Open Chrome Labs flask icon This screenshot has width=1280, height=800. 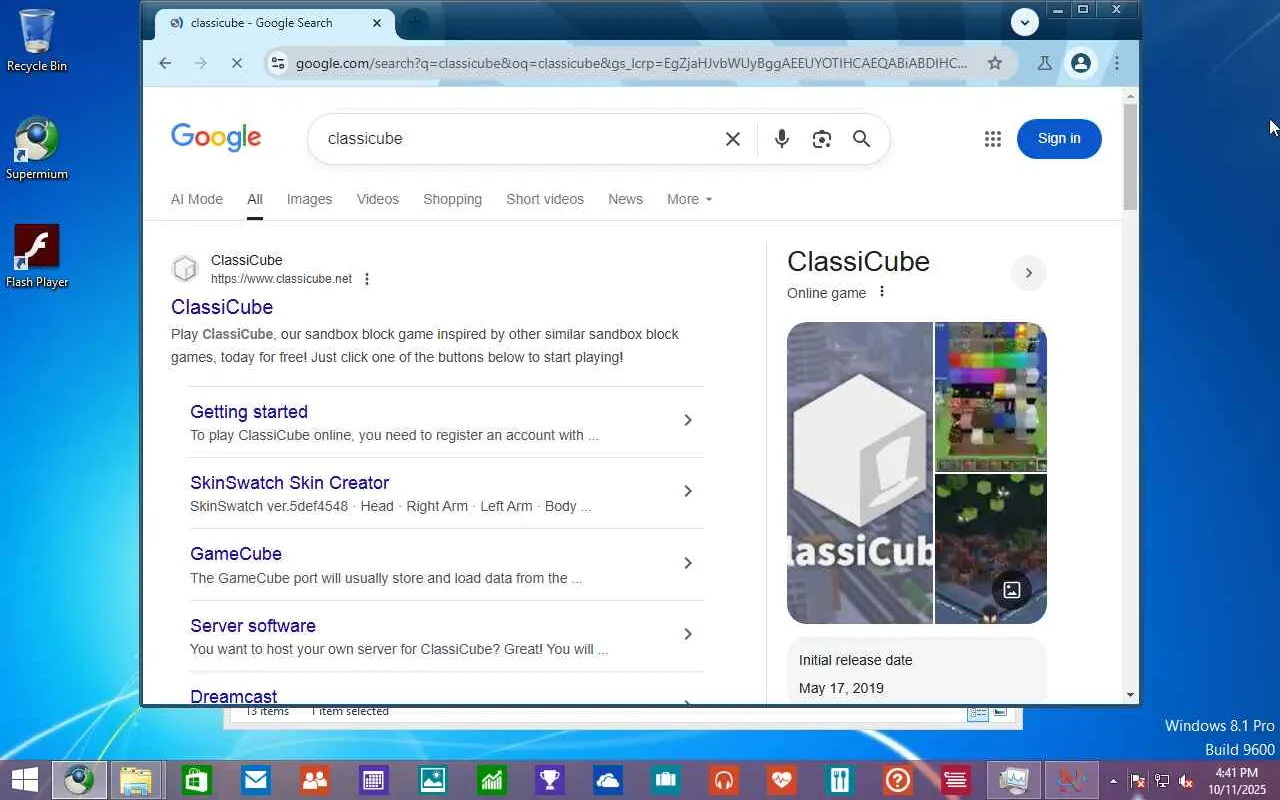(1045, 63)
